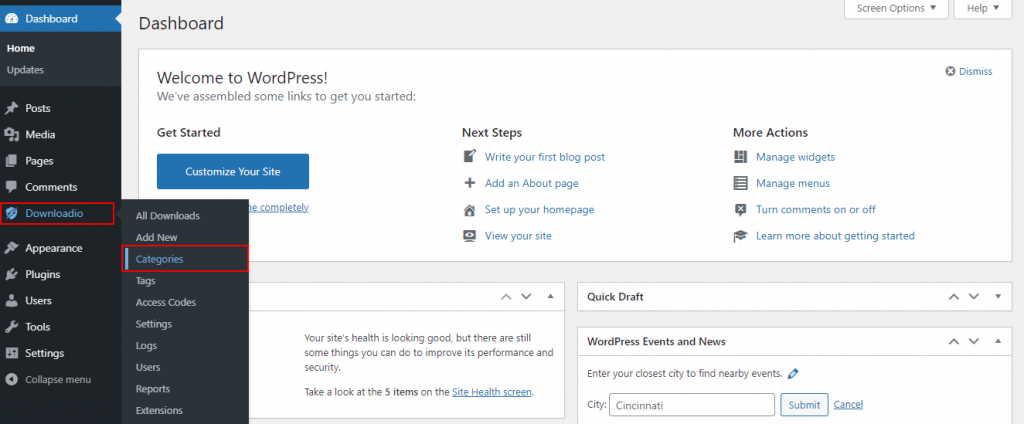Click Learn more about getting started link
This screenshot has height=424, width=1024.
[835, 236]
